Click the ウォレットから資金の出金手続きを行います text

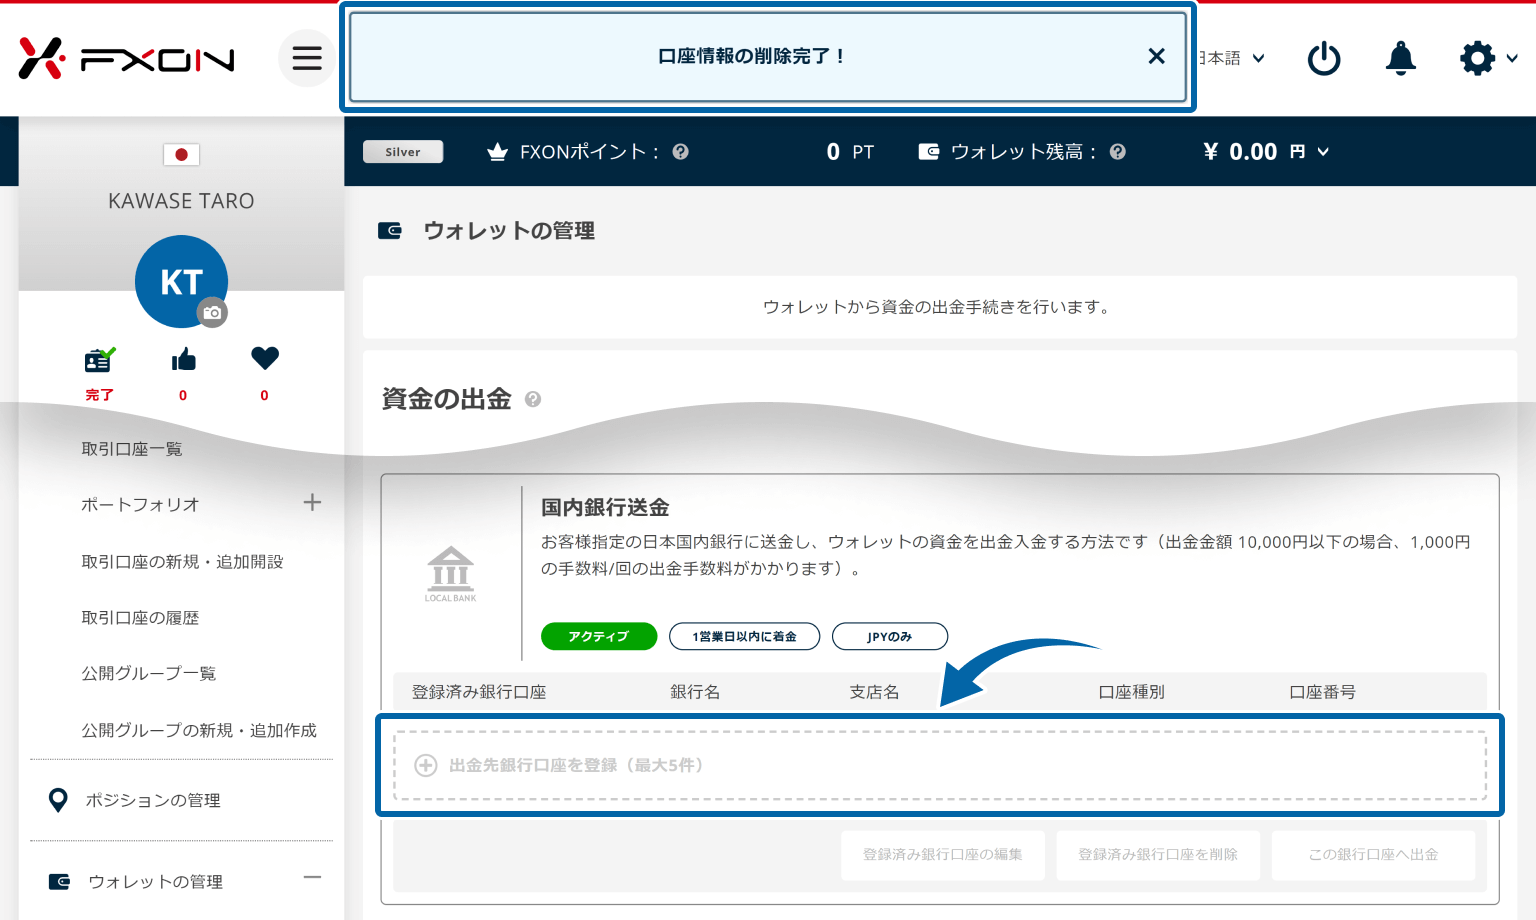(939, 307)
